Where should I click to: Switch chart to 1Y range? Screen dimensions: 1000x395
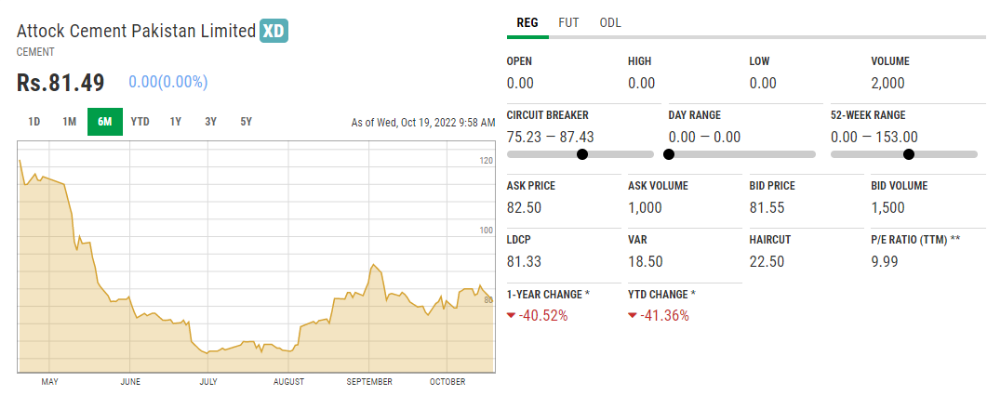(175, 122)
